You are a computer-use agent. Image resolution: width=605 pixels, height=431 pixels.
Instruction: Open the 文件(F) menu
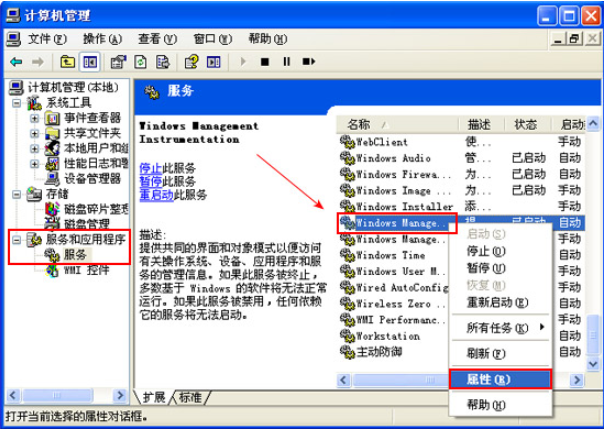47,39
